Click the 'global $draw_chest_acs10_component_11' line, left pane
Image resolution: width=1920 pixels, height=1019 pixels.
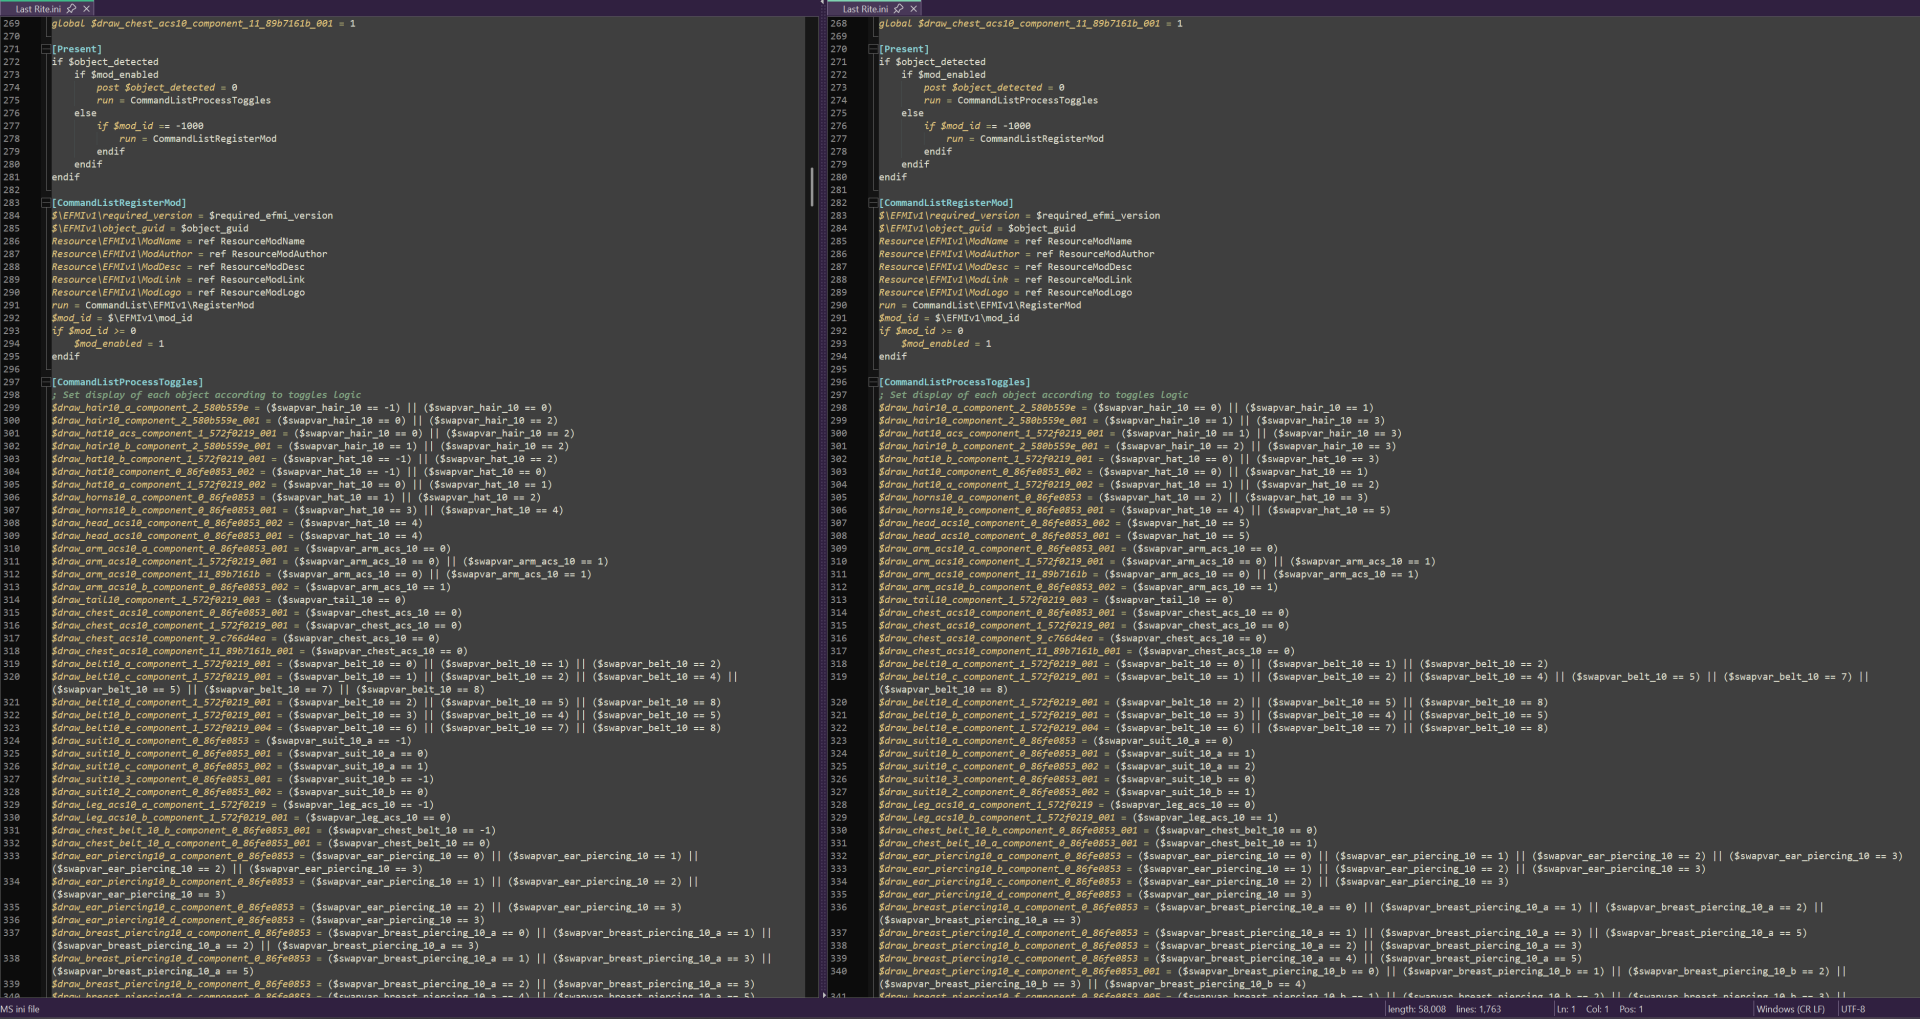pyautogui.click(x=203, y=23)
